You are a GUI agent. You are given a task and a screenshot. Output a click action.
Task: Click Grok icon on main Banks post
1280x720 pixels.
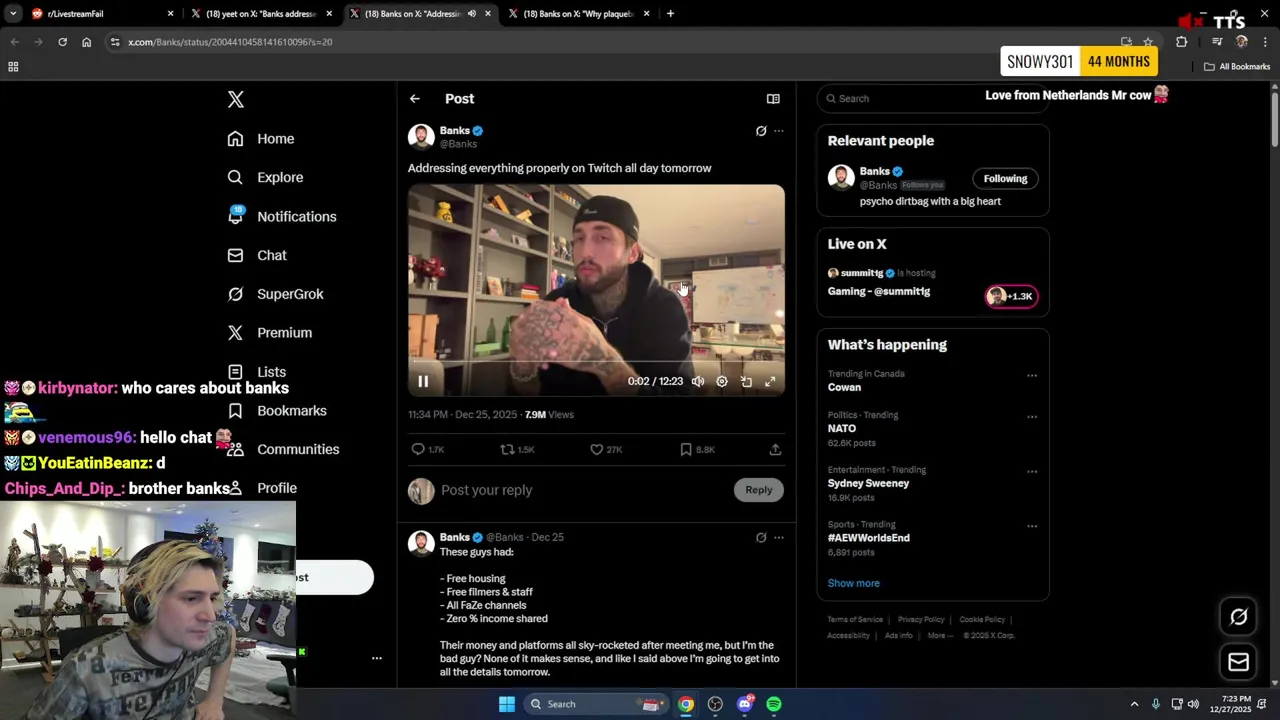(761, 131)
